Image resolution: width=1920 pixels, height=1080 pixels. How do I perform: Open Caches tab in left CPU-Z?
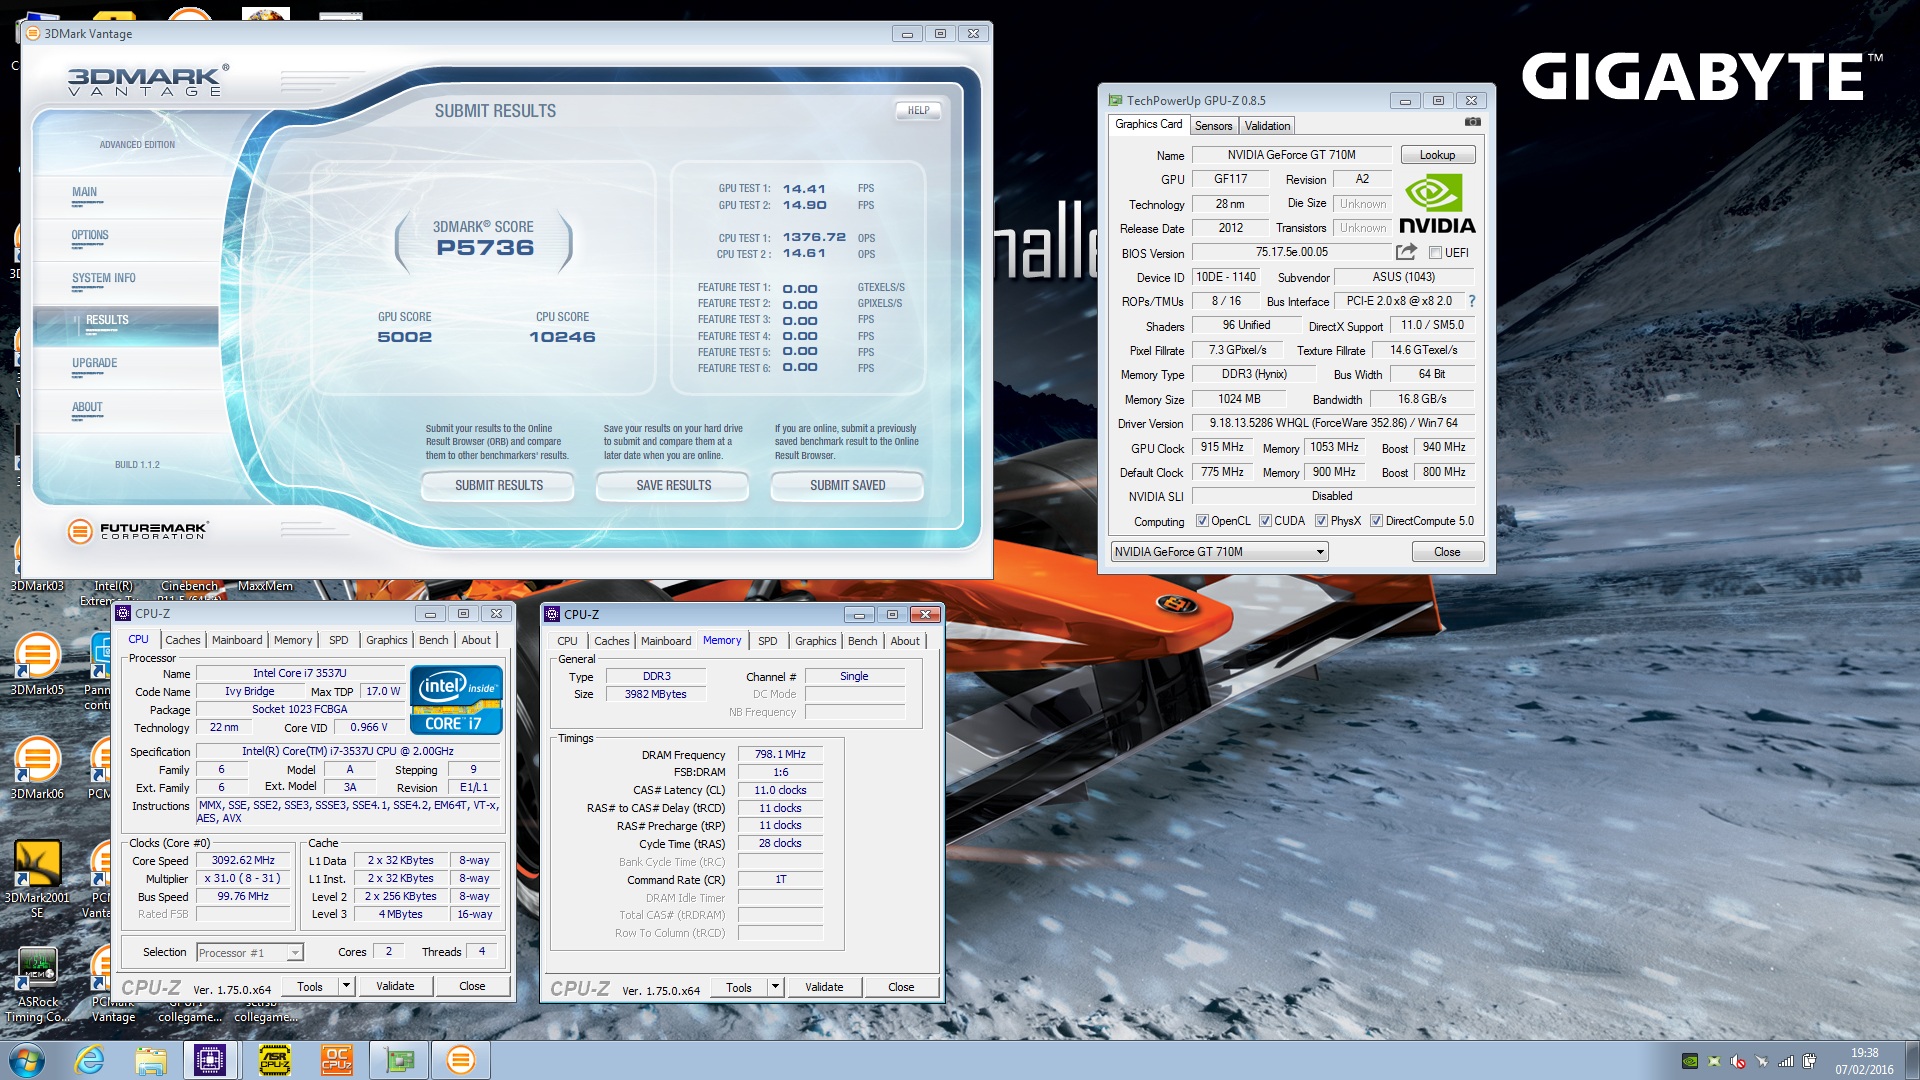pos(183,640)
